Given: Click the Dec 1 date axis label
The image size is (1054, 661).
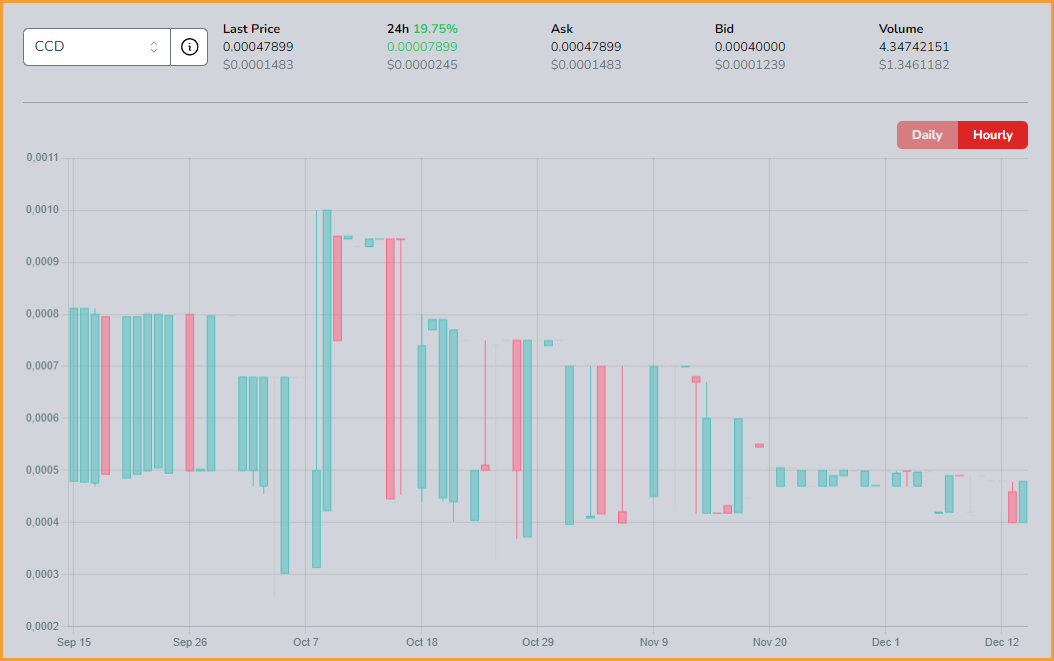Looking at the screenshot, I should tap(885, 642).
